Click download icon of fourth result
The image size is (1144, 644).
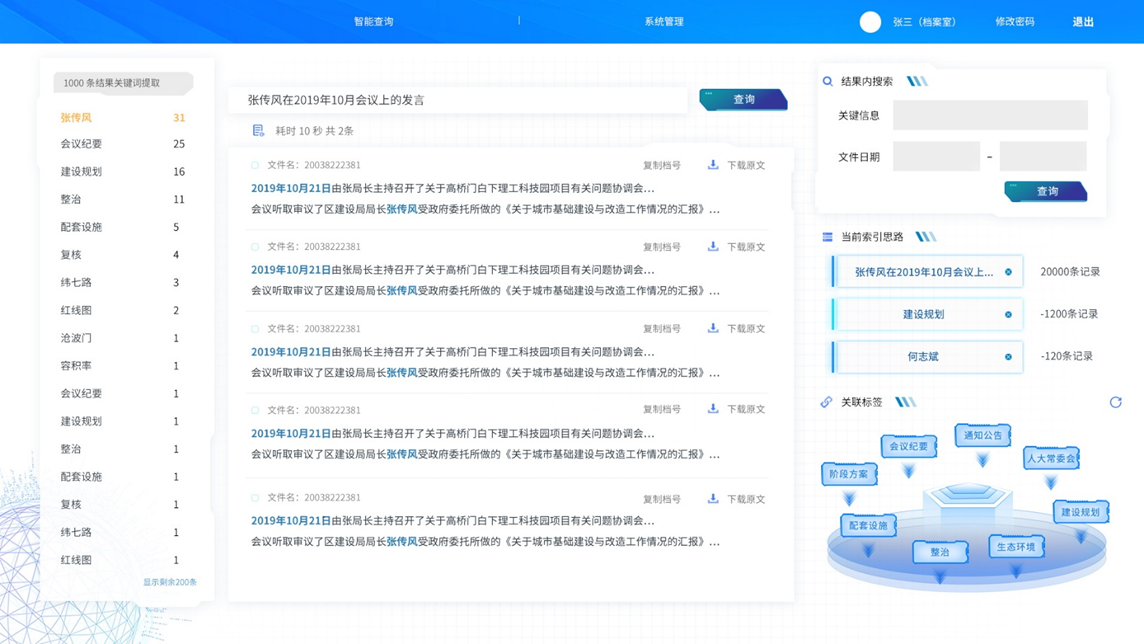[713, 408]
